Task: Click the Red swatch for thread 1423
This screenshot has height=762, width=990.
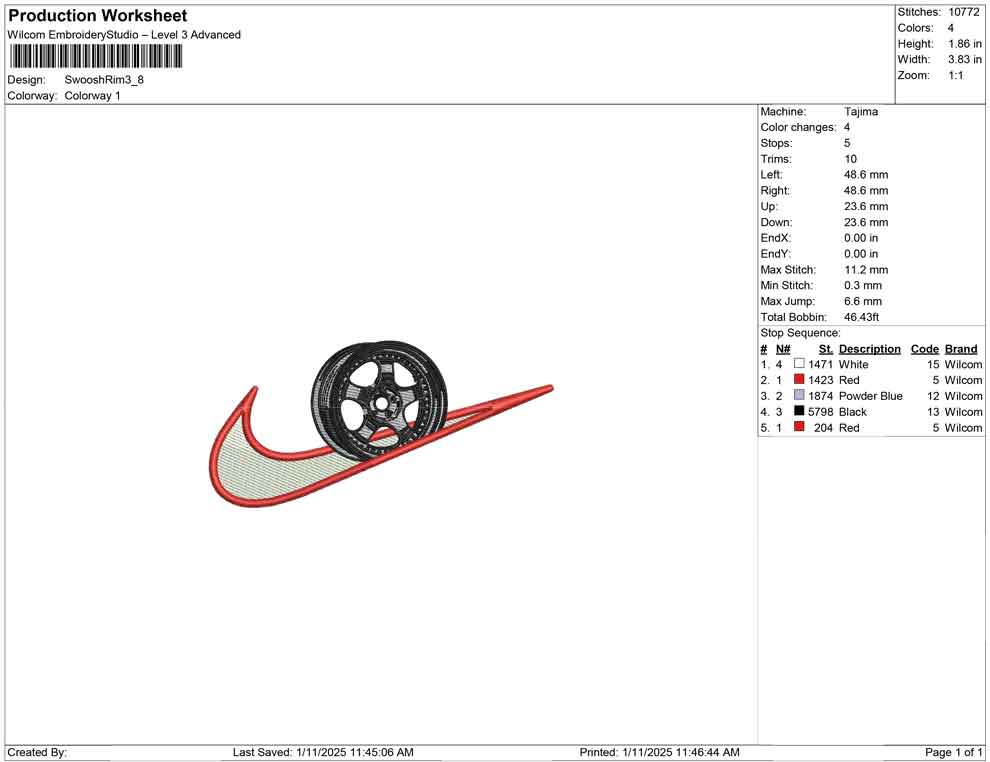Action: click(799, 379)
